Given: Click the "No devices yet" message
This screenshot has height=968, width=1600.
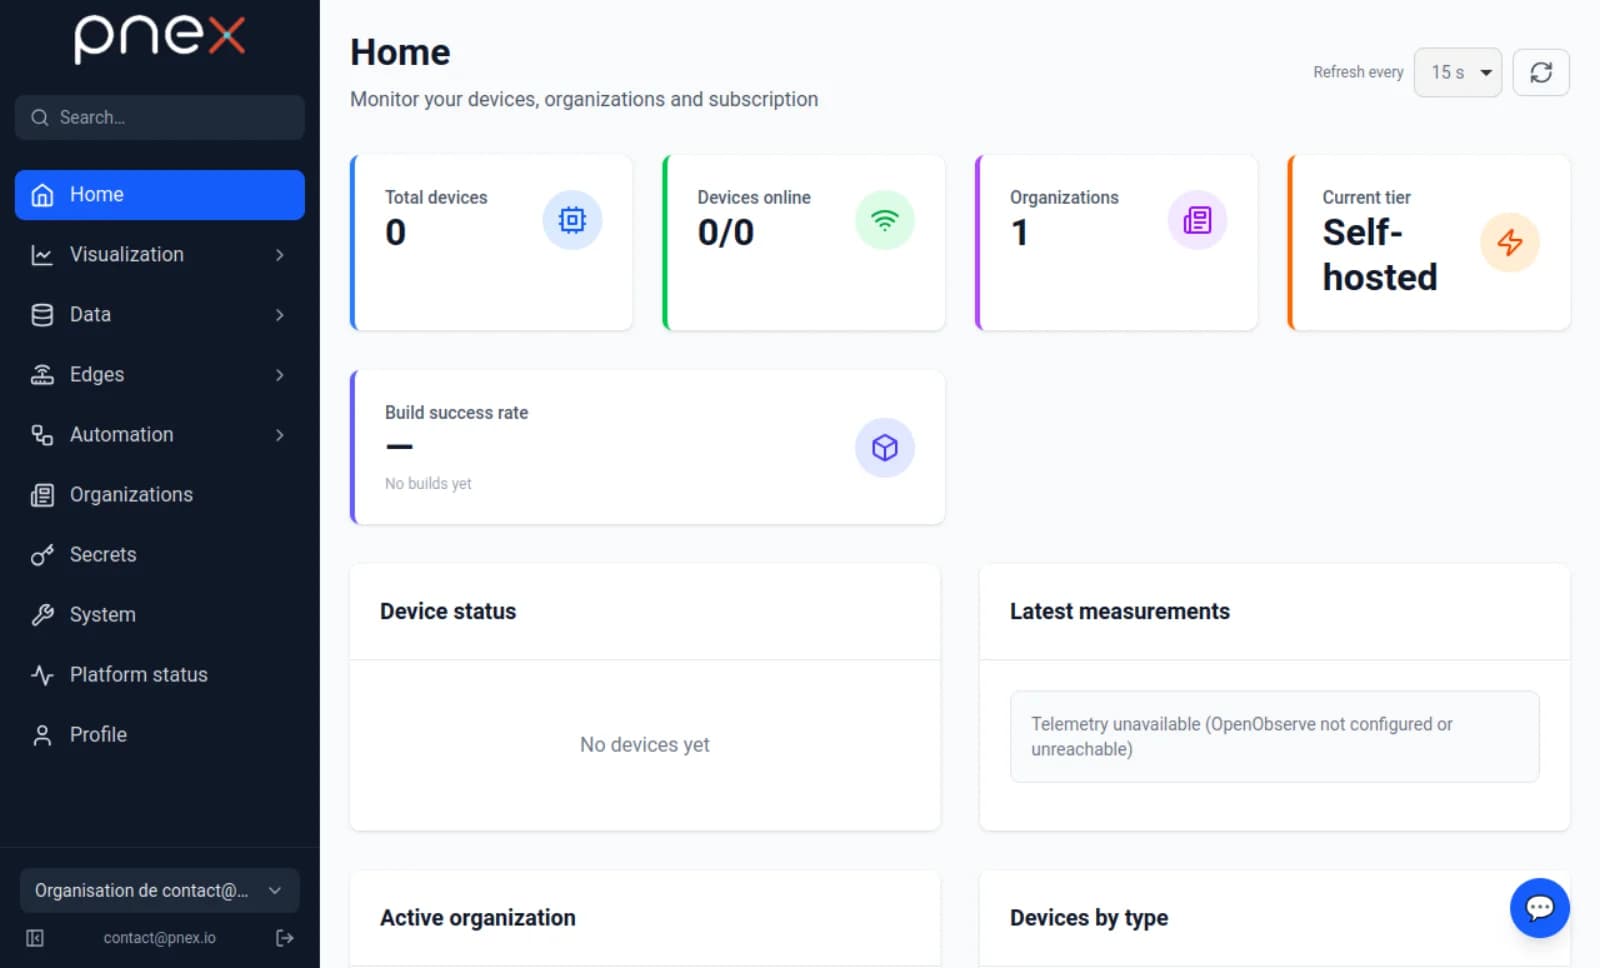Looking at the screenshot, I should coord(645,745).
